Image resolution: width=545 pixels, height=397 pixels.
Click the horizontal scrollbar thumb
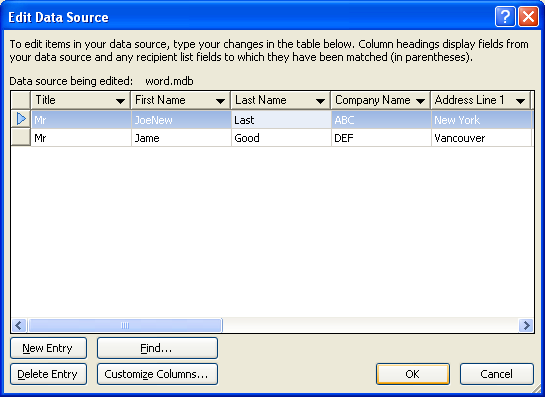[125, 325]
